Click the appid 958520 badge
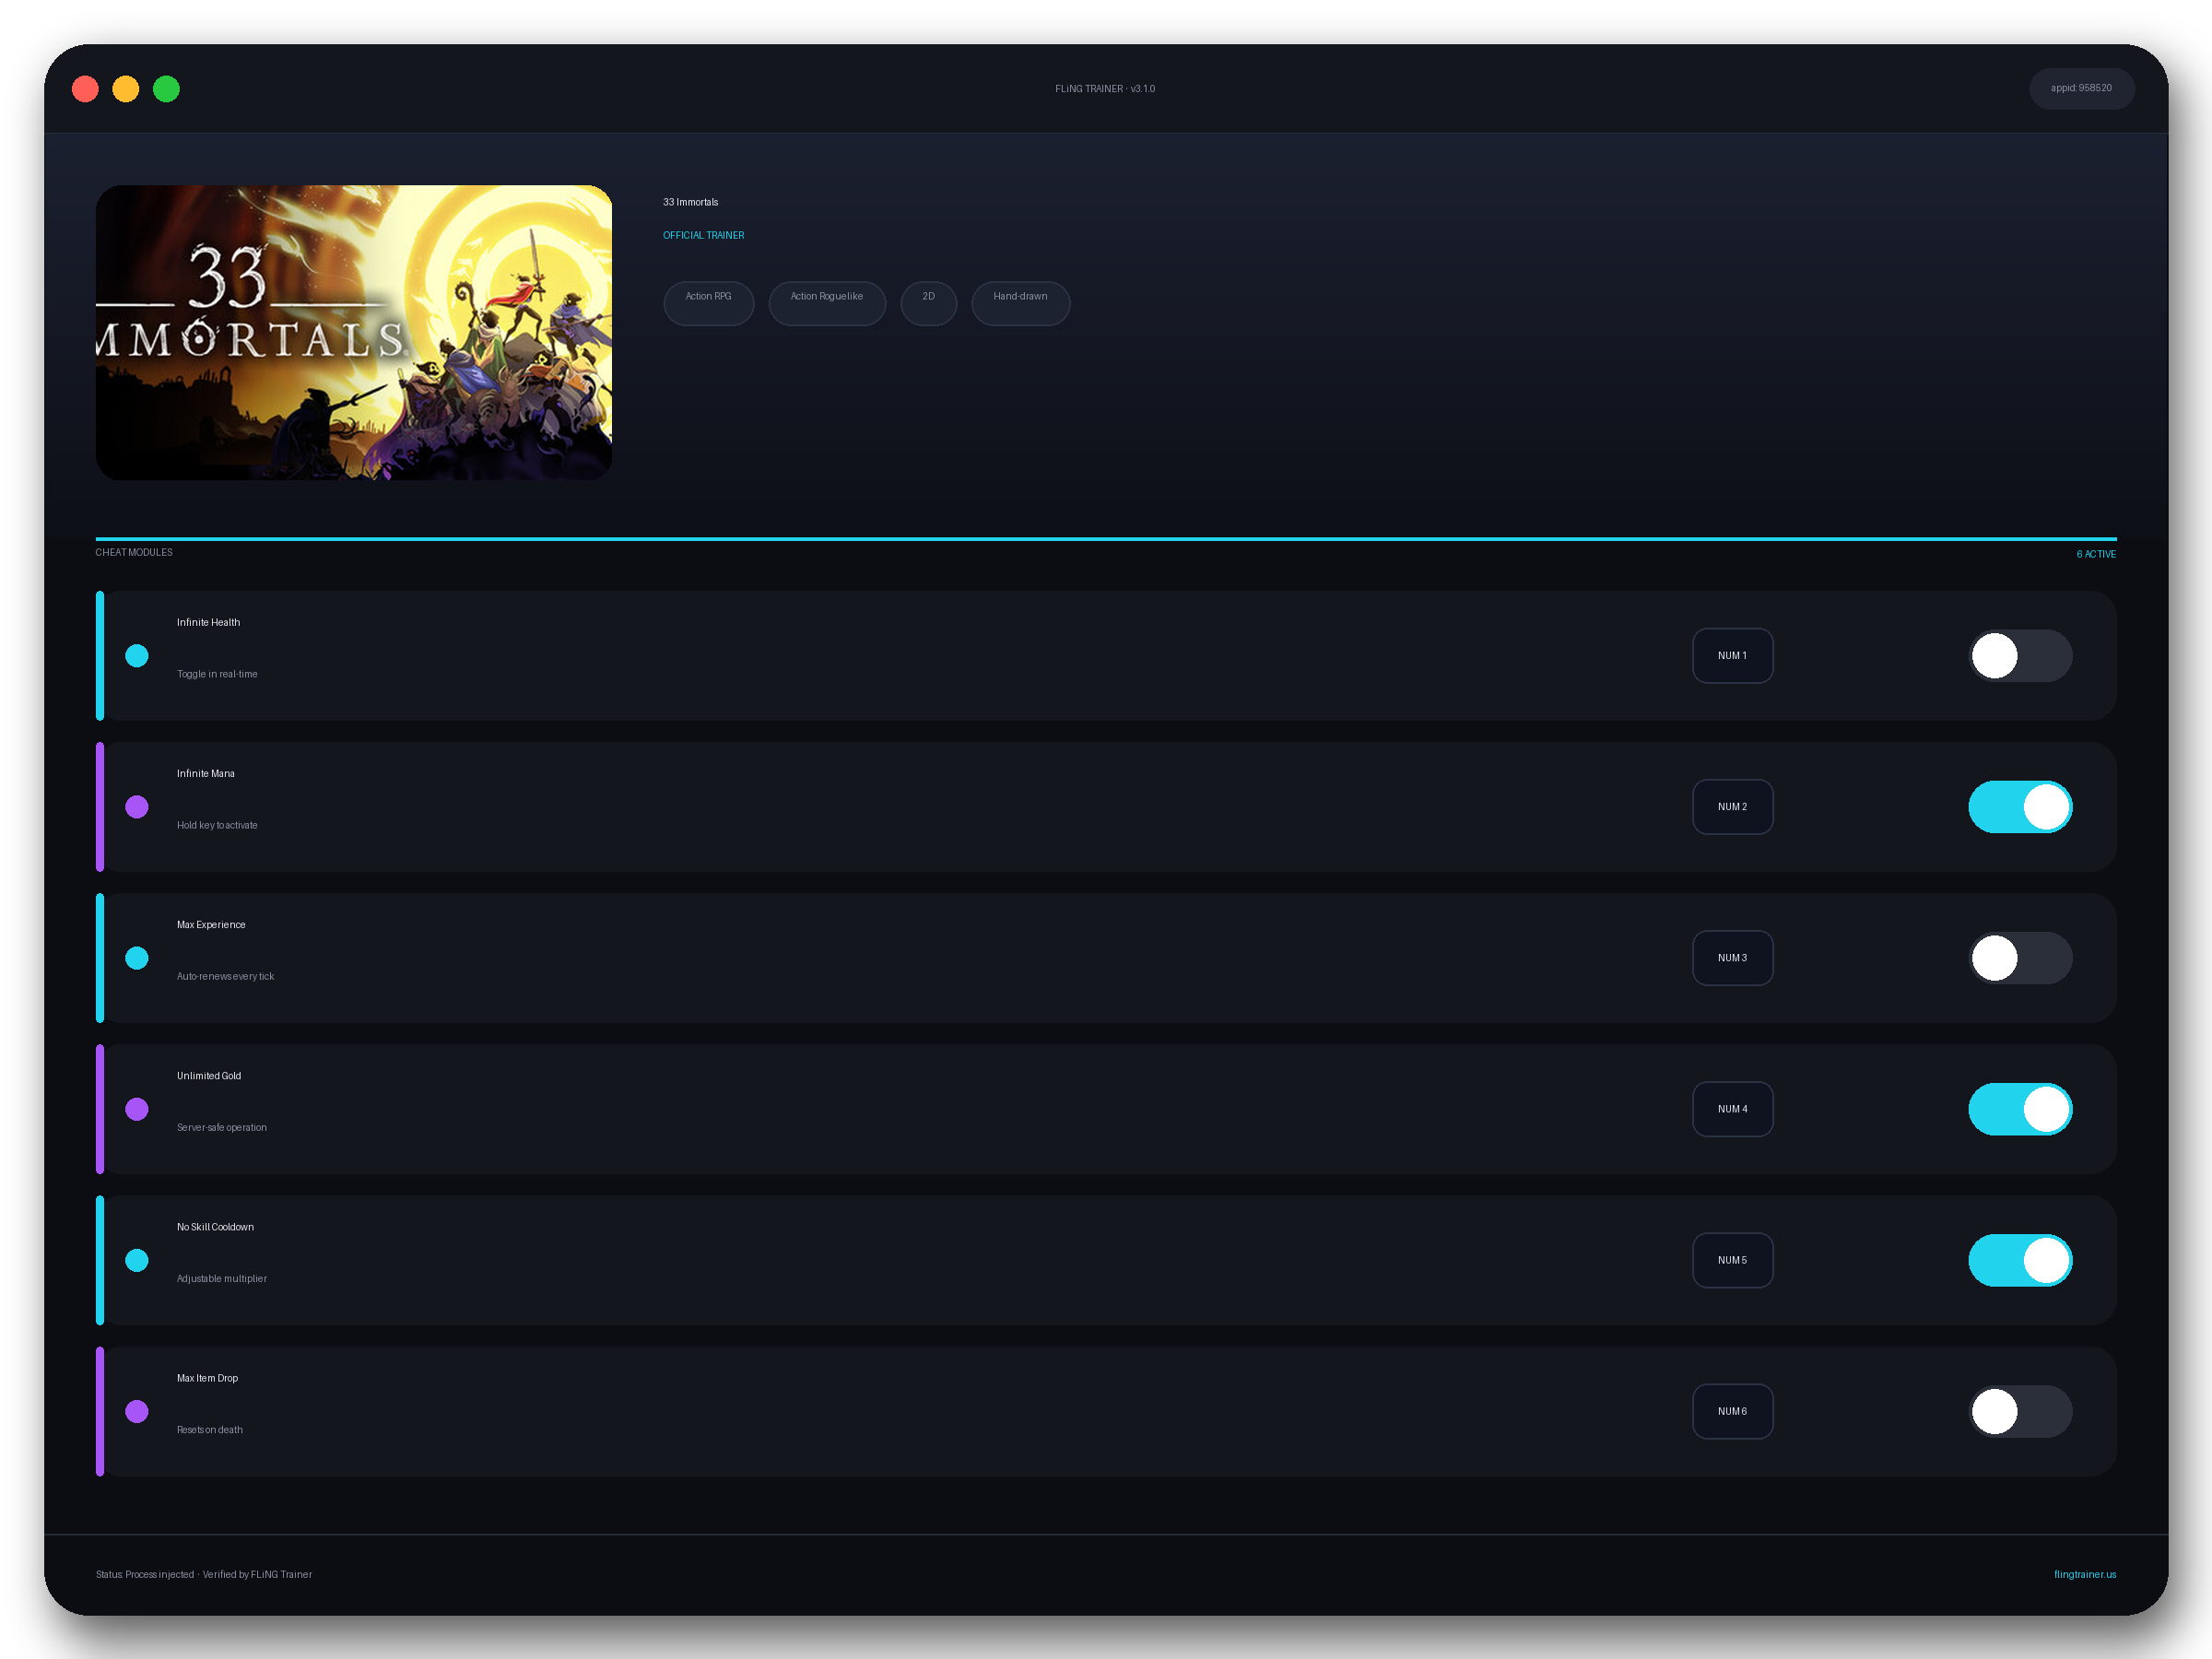Viewport: 2212px width, 1659px height. [2081, 89]
